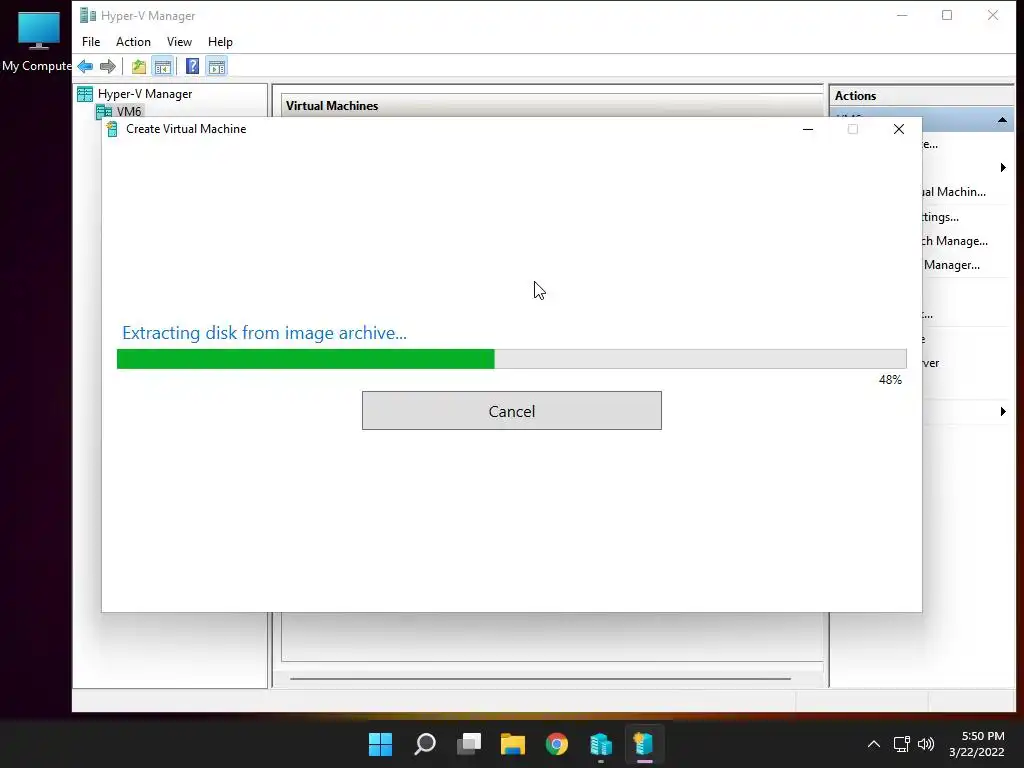Open Google Chrome from the taskbar

[x=556, y=744]
